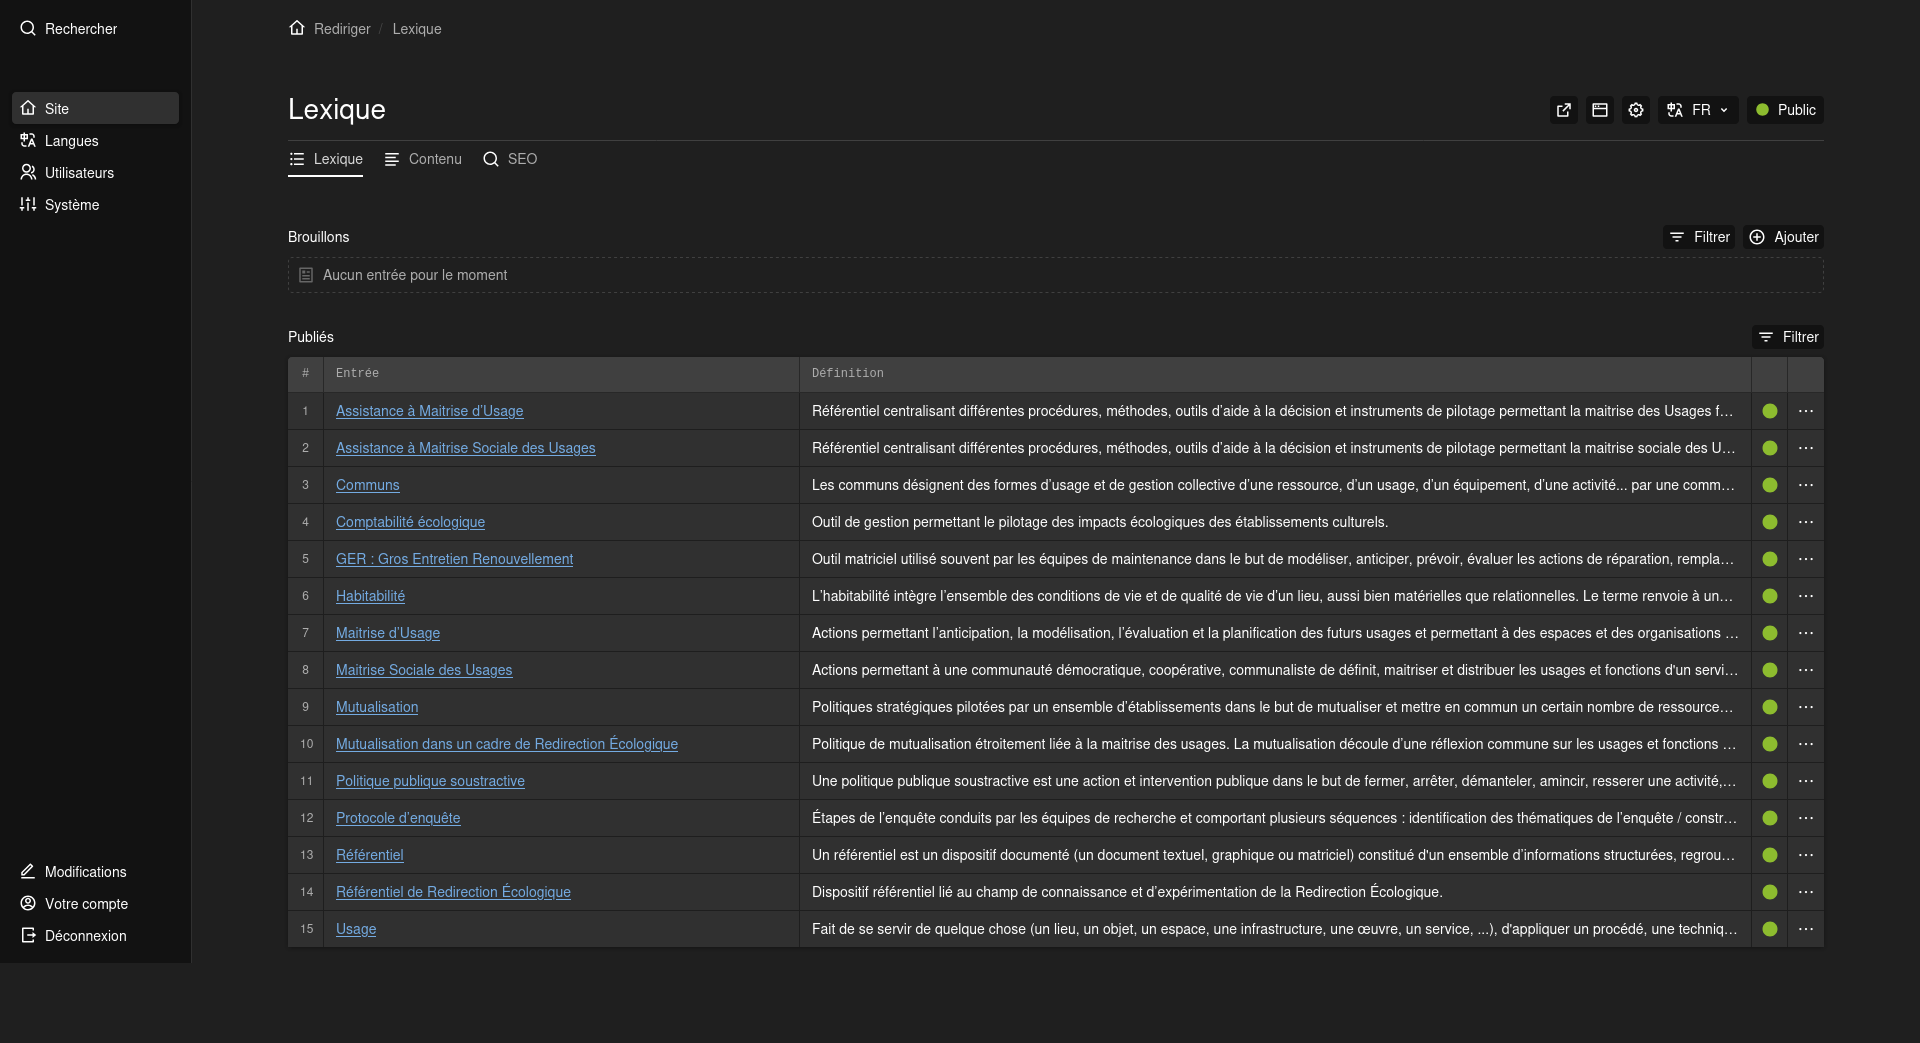Open Utilisateurs in the sidebar

(79, 173)
